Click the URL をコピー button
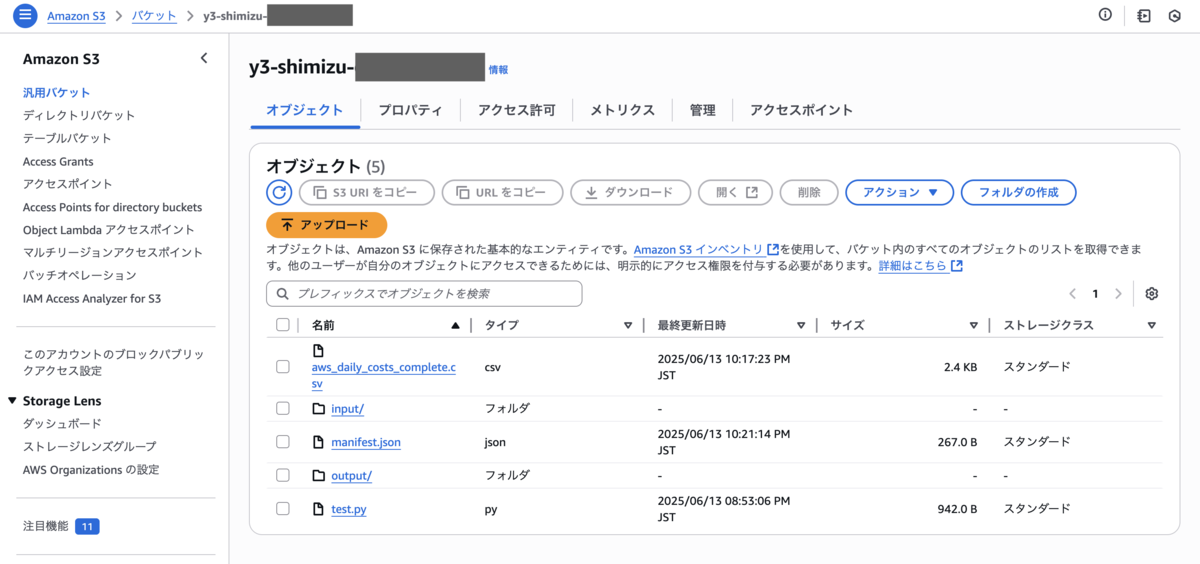Image resolution: width=1200 pixels, height=564 pixels. [x=502, y=192]
